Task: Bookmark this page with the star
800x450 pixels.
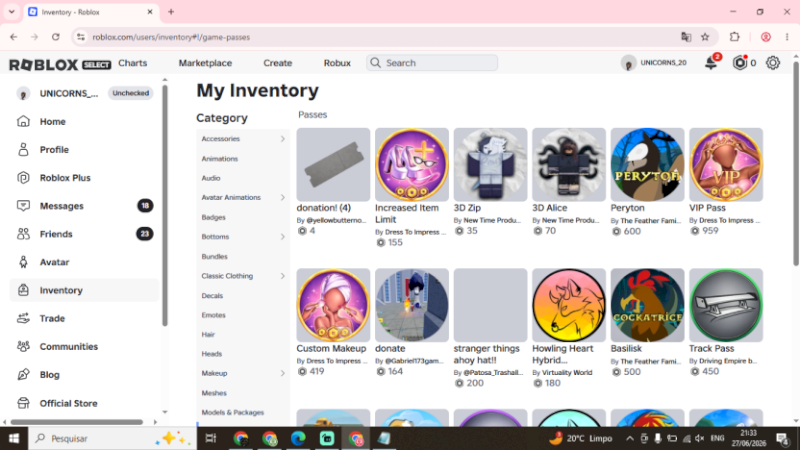Action: (x=705, y=37)
